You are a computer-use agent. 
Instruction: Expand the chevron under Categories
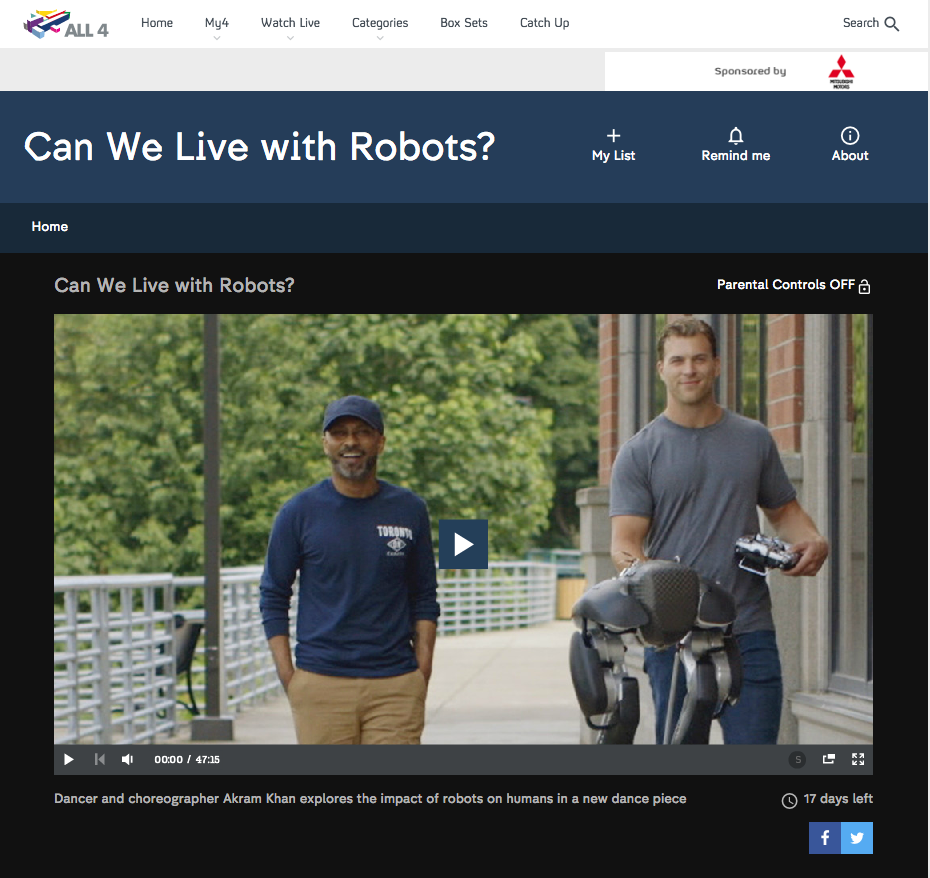[x=380, y=38]
